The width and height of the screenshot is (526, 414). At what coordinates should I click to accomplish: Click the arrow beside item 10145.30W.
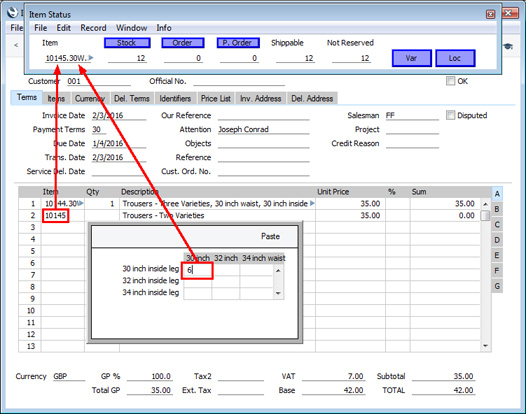(91, 58)
